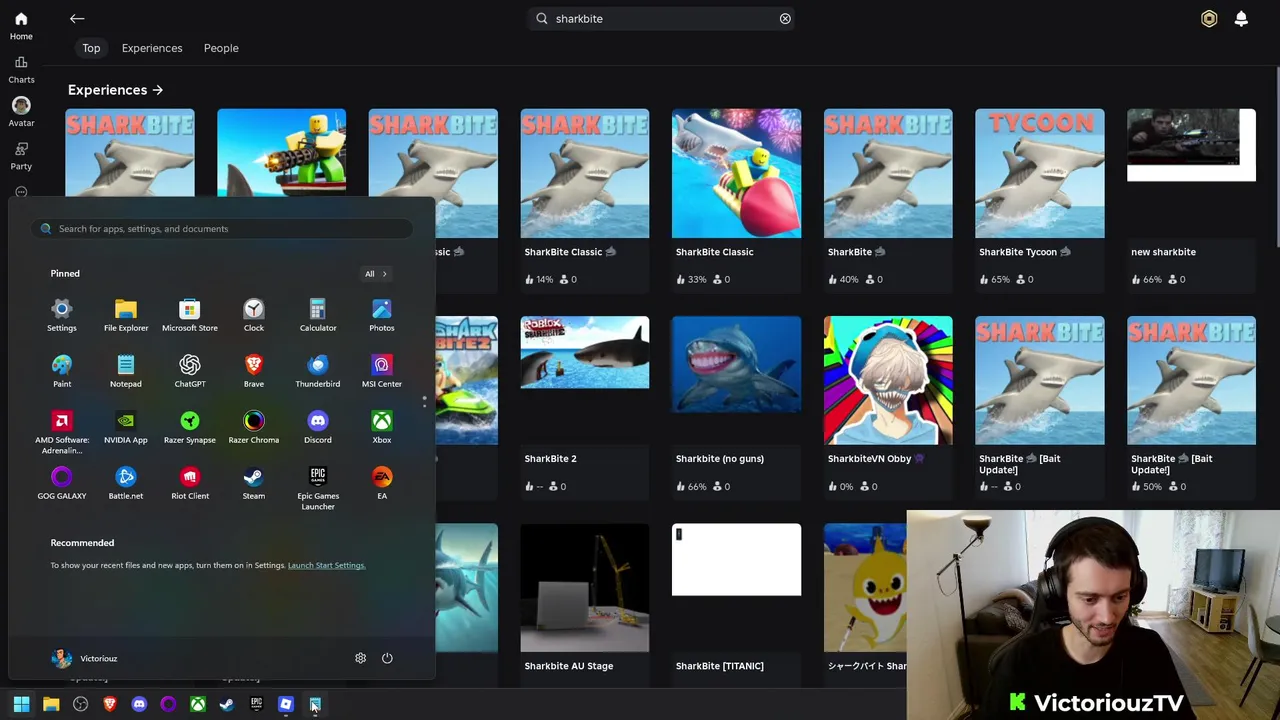1280x720 pixels.
Task: Expand the All apps list
Action: [375, 273]
